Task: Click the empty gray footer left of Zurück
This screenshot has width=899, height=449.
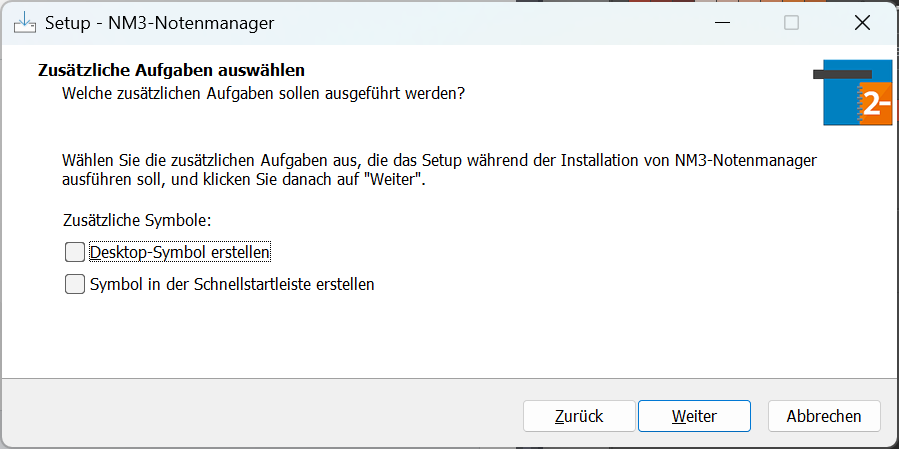Action: point(261,414)
